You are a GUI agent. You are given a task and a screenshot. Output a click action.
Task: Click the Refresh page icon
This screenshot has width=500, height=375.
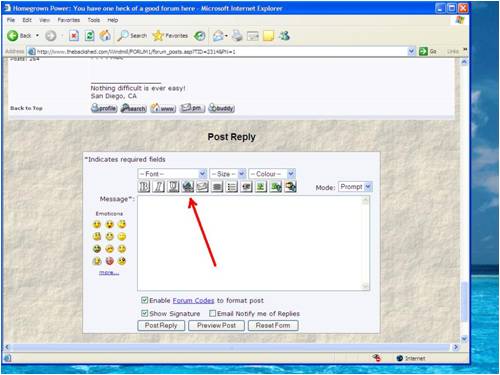pyautogui.click(x=89, y=35)
